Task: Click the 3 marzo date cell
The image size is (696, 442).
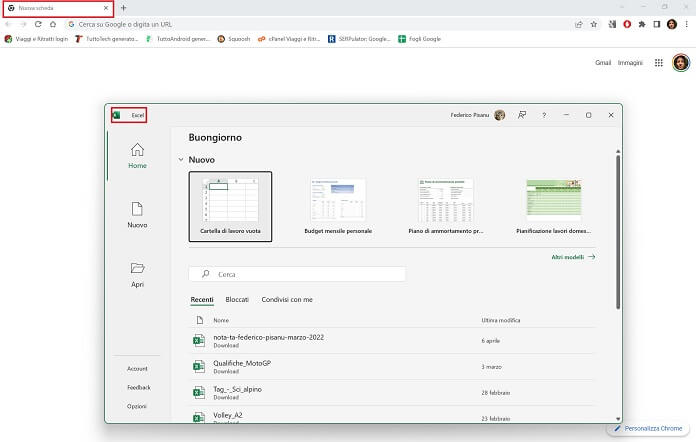Action: coord(491,367)
